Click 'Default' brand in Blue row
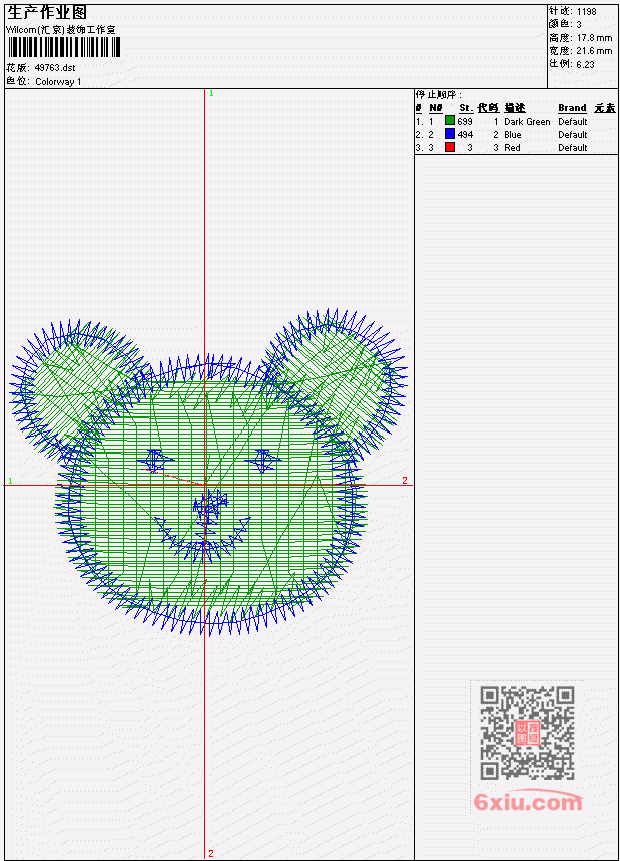Viewport: 620px width, 861px height. click(573, 135)
